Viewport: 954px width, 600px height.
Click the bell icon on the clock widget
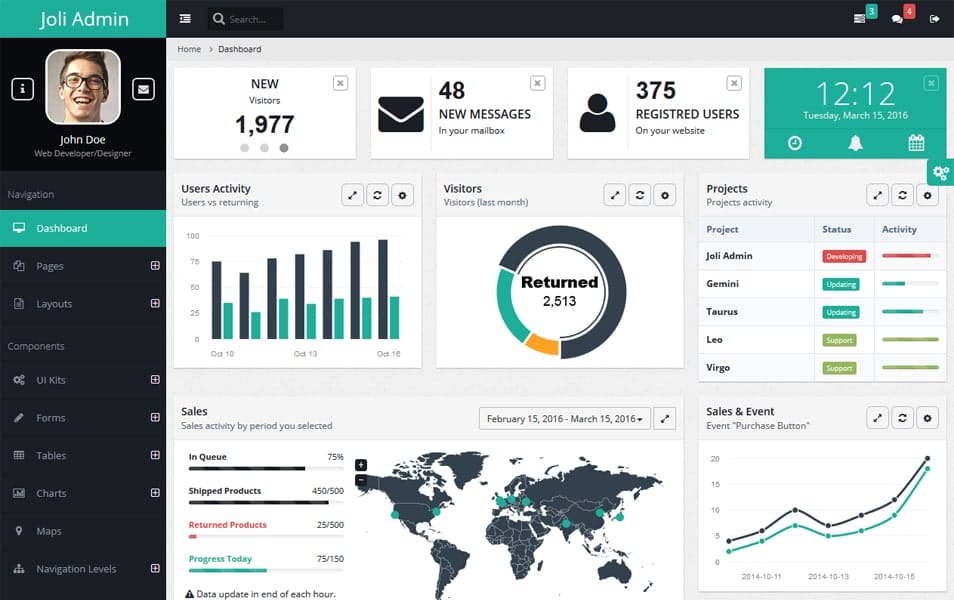[x=854, y=142]
